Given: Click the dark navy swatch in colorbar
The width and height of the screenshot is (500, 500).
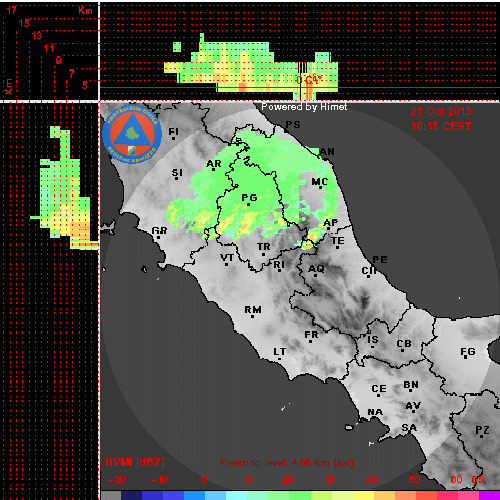Looking at the screenshot, I should tap(131, 495).
